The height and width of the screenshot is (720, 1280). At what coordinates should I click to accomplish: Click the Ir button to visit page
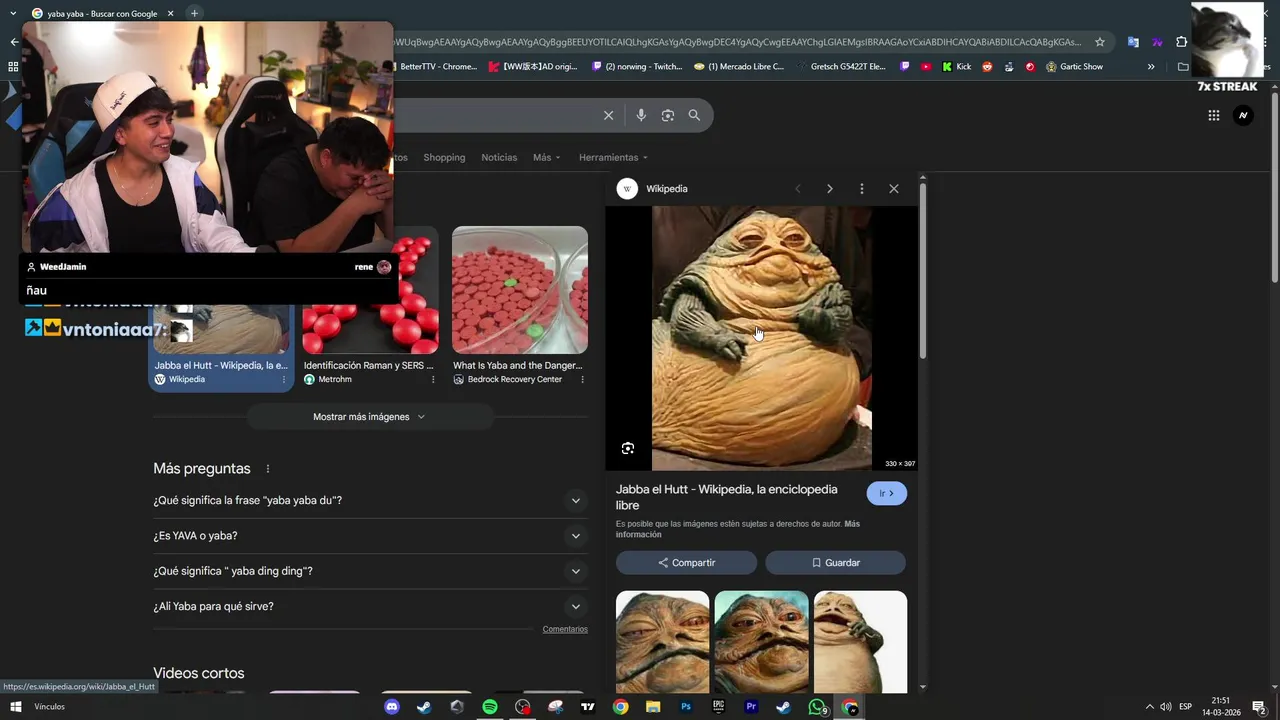click(886, 493)
